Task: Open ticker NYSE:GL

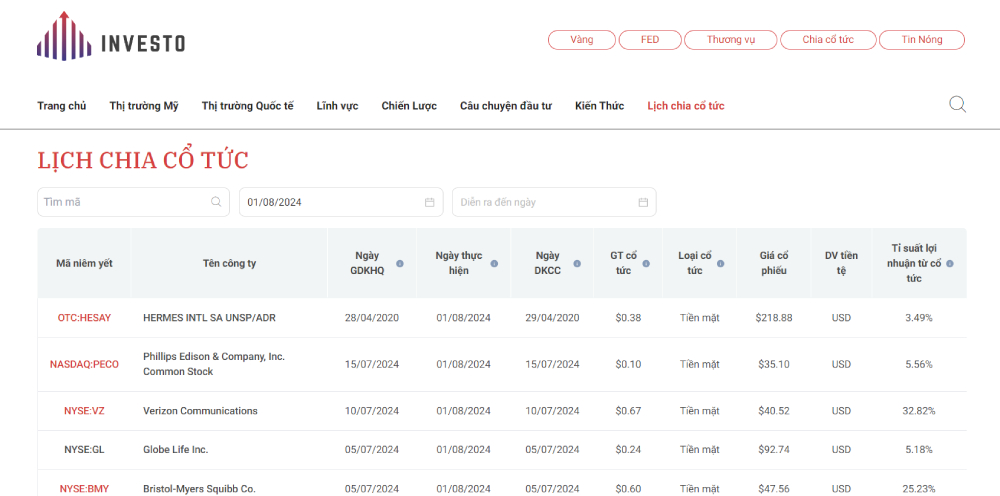Action: 84,449
